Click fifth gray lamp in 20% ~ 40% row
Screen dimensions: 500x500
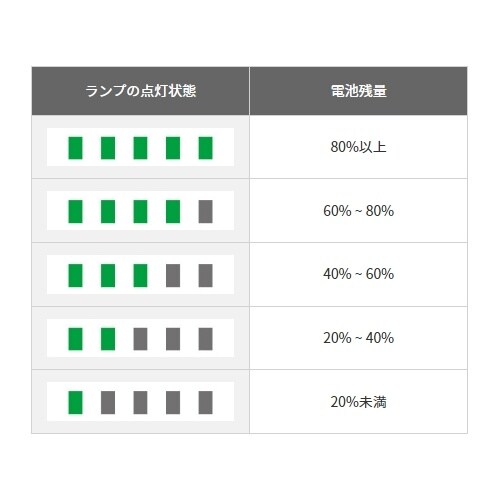(x=205, y=339)
